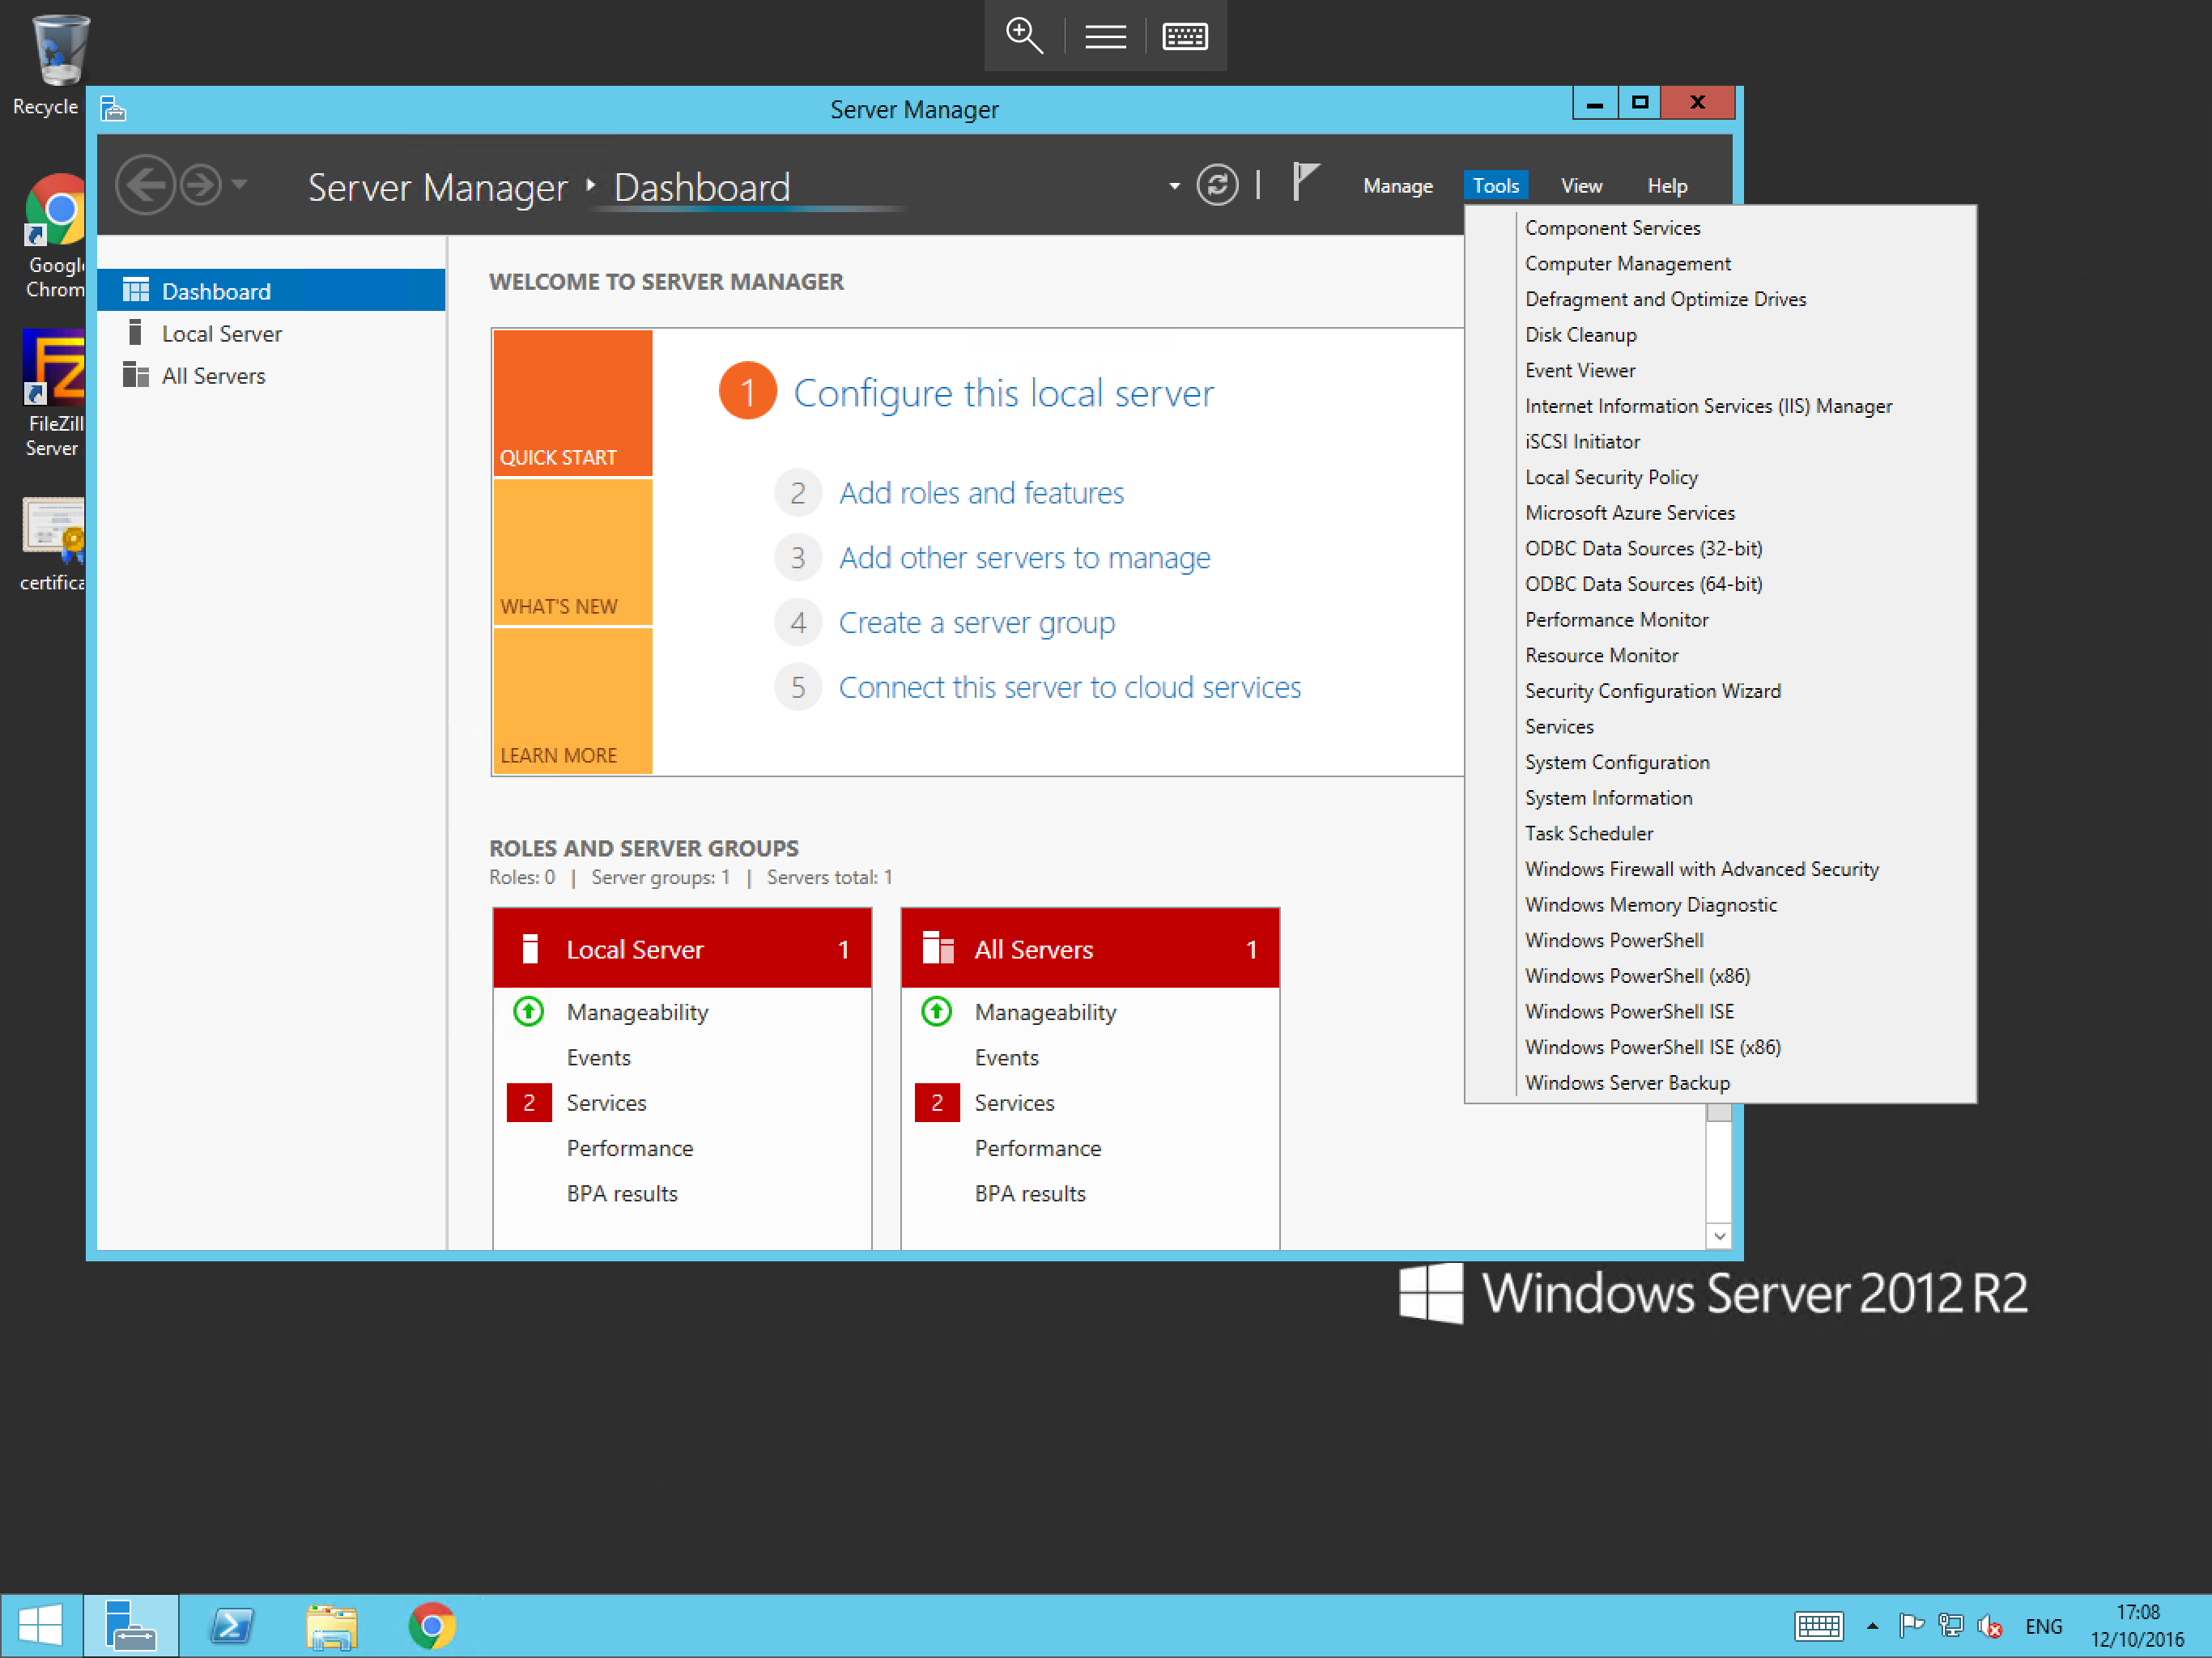Click the back navigation arrow
2212x1658 pixels.
145,185
